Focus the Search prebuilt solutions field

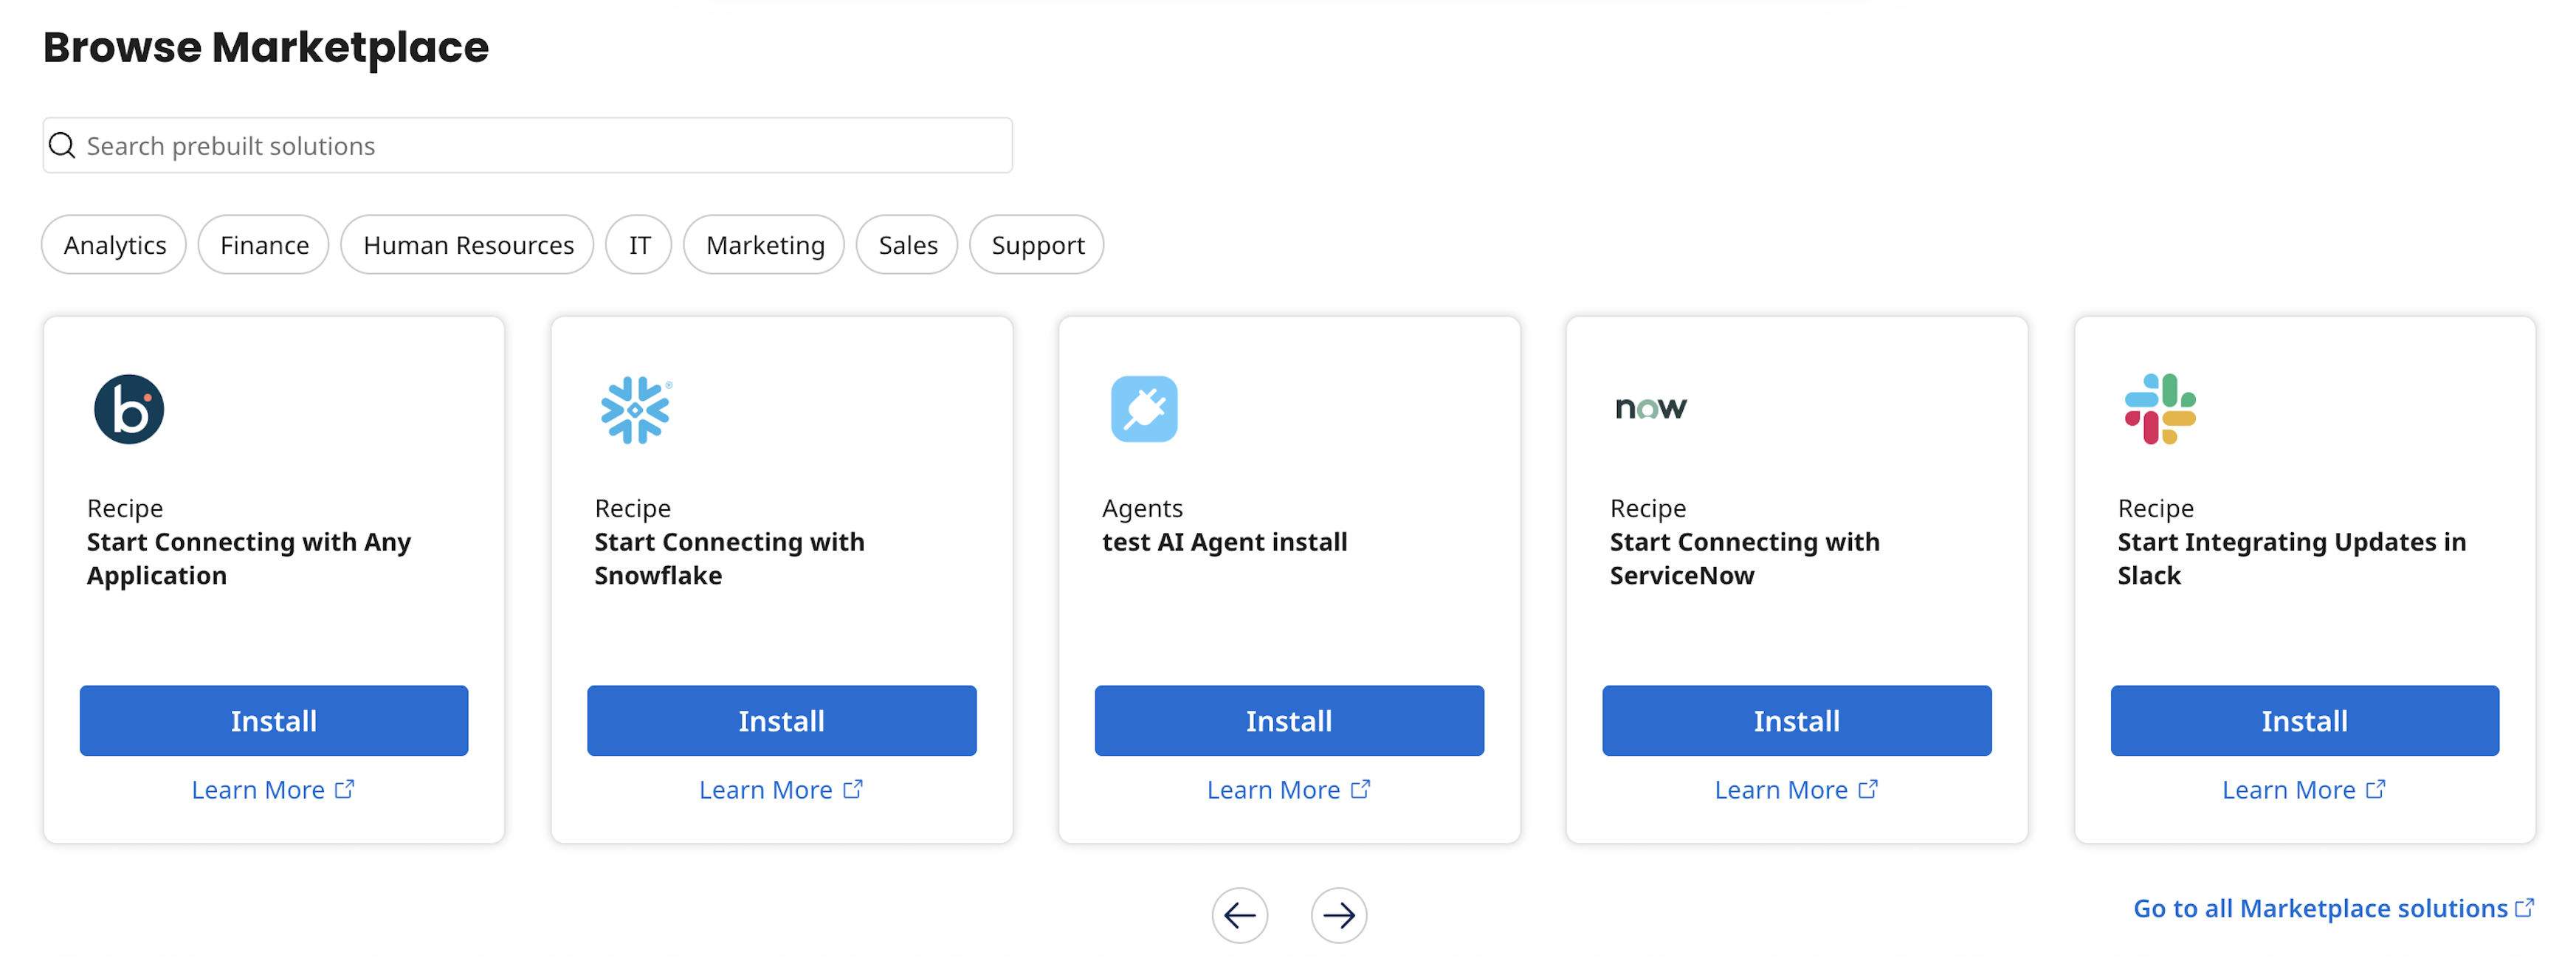(540, 146)
